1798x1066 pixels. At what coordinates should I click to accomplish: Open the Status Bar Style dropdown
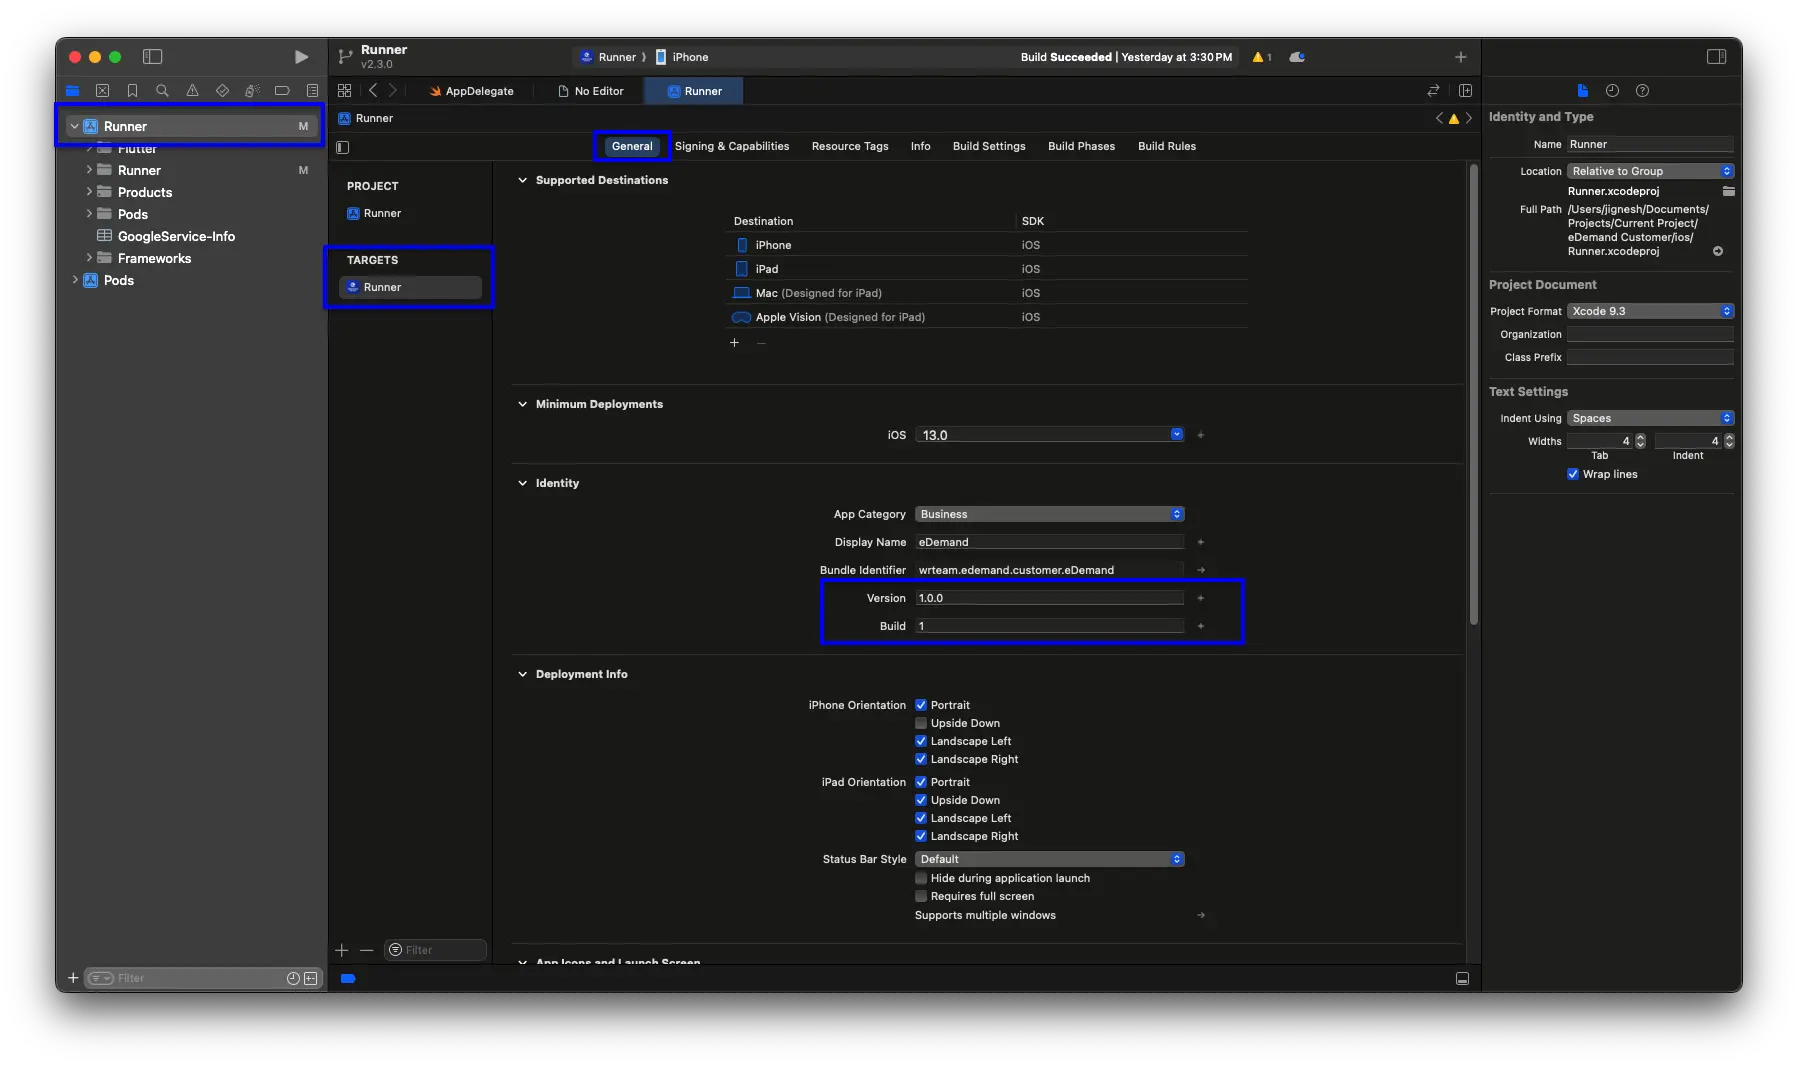coord(1049,859)
